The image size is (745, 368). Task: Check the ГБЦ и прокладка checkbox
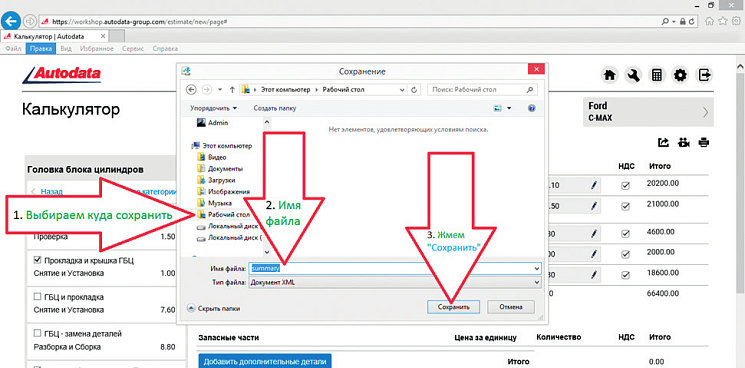click(x=38, y=297)
